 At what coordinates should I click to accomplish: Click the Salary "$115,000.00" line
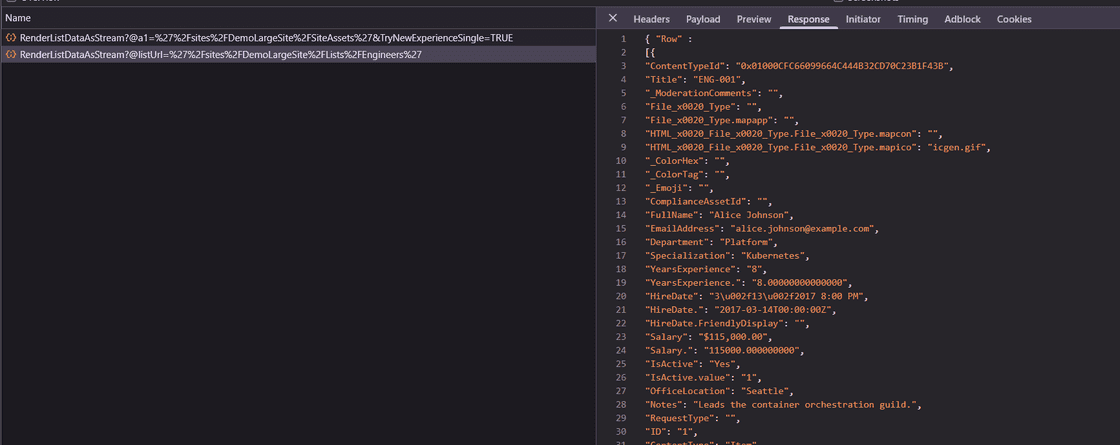pos(709,337)
